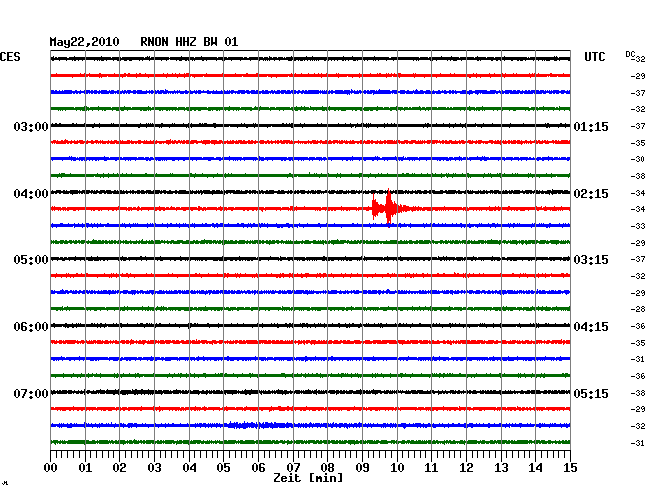This screenshot has height=494, width=650.
Task: Select the black trace at 03:00
Action: coord(310,125)
